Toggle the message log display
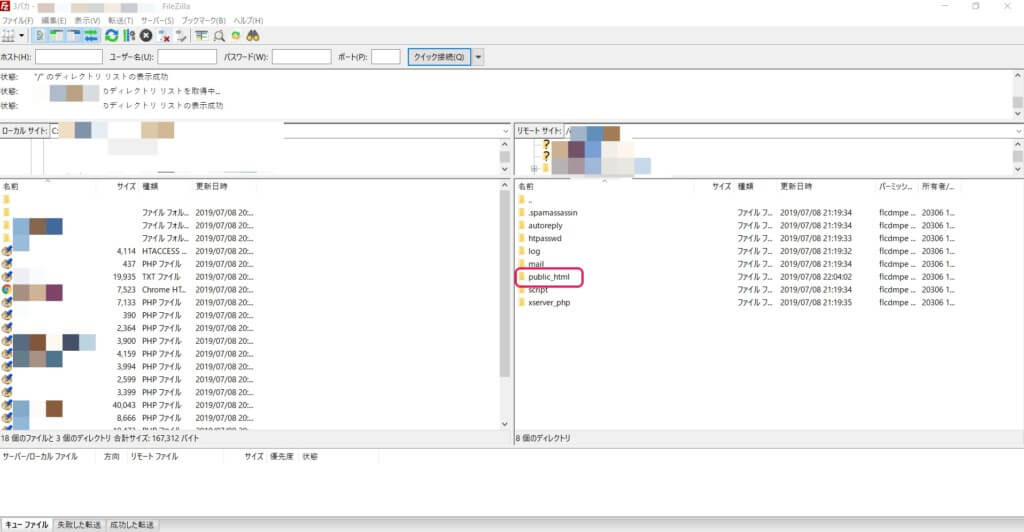Screen dimensions: 1024x532 [39, 36]
